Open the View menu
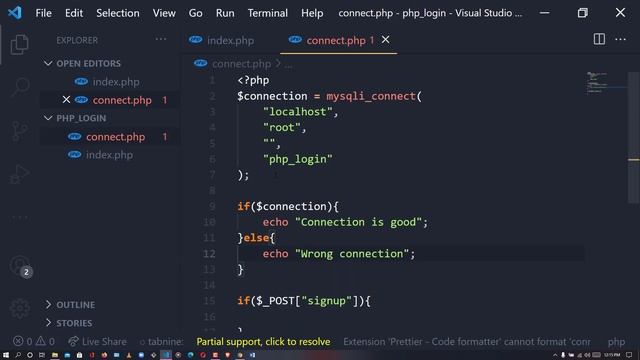 164,13
